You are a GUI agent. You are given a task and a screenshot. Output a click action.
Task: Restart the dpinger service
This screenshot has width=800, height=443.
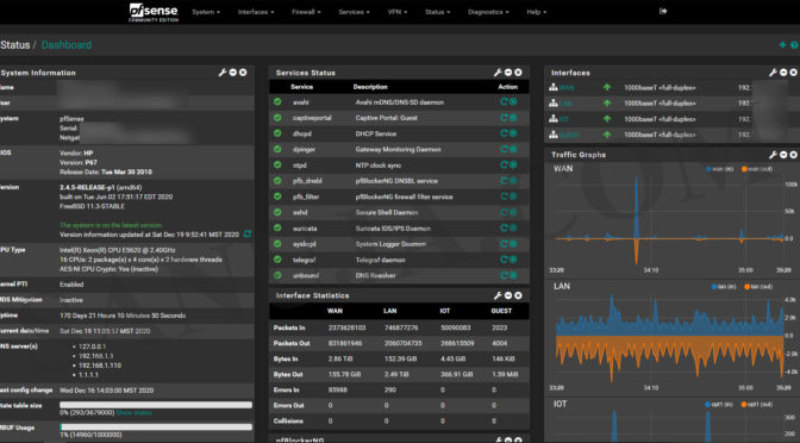pos(504,150)
